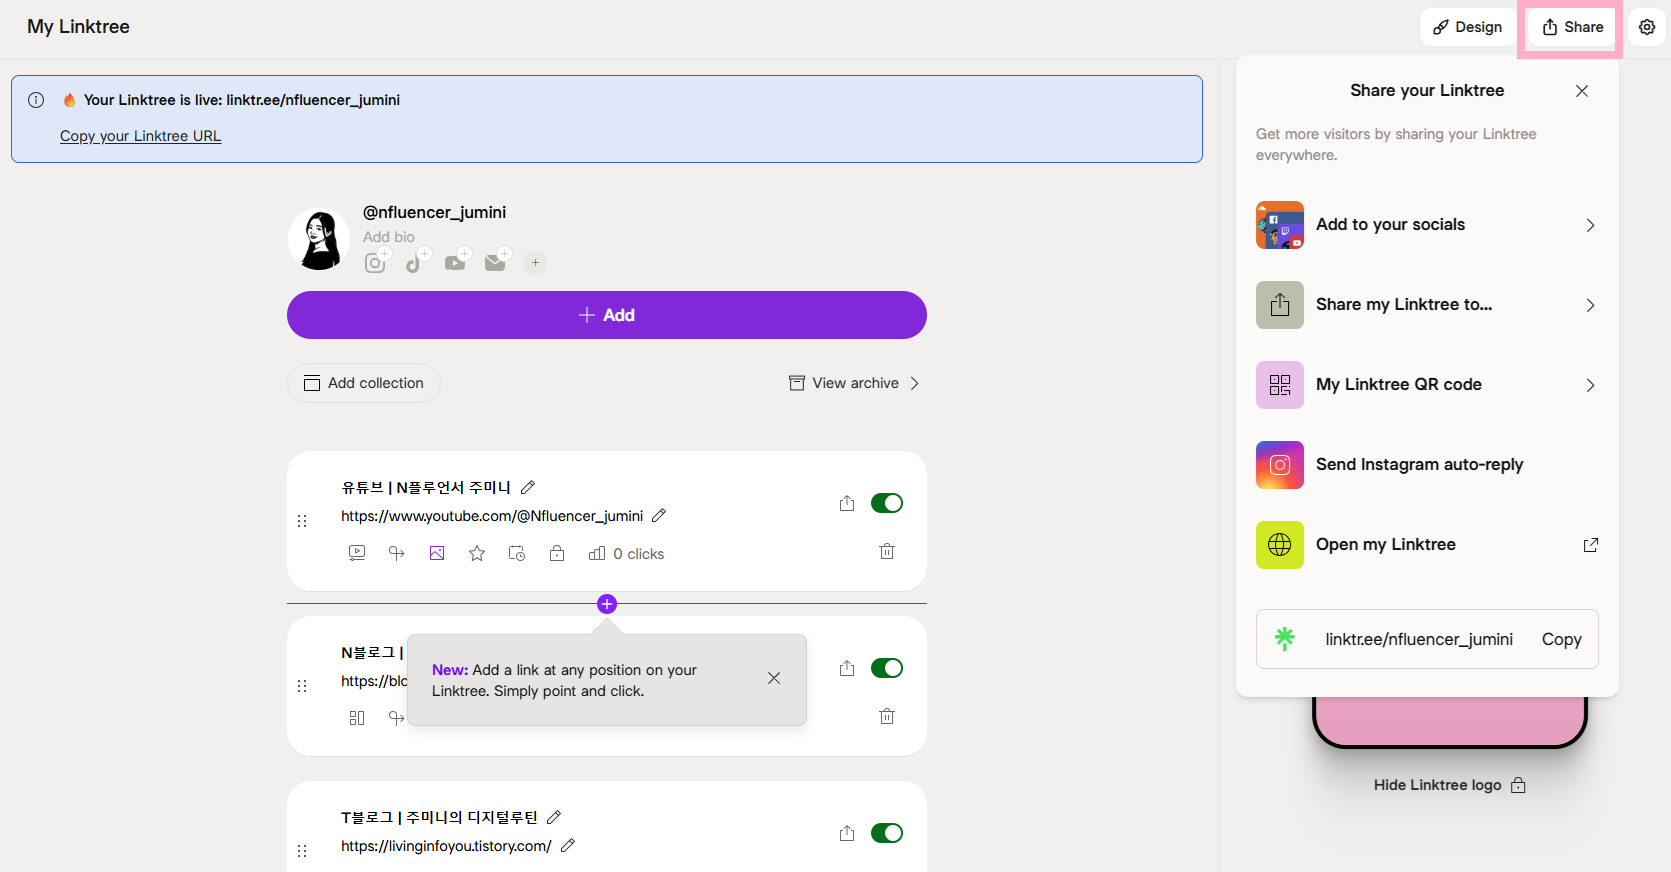Viewport: 1671px width, 872px height.
Task: Open thumbnail image icon on 유튜브 card
Action: tap(437, 553)
